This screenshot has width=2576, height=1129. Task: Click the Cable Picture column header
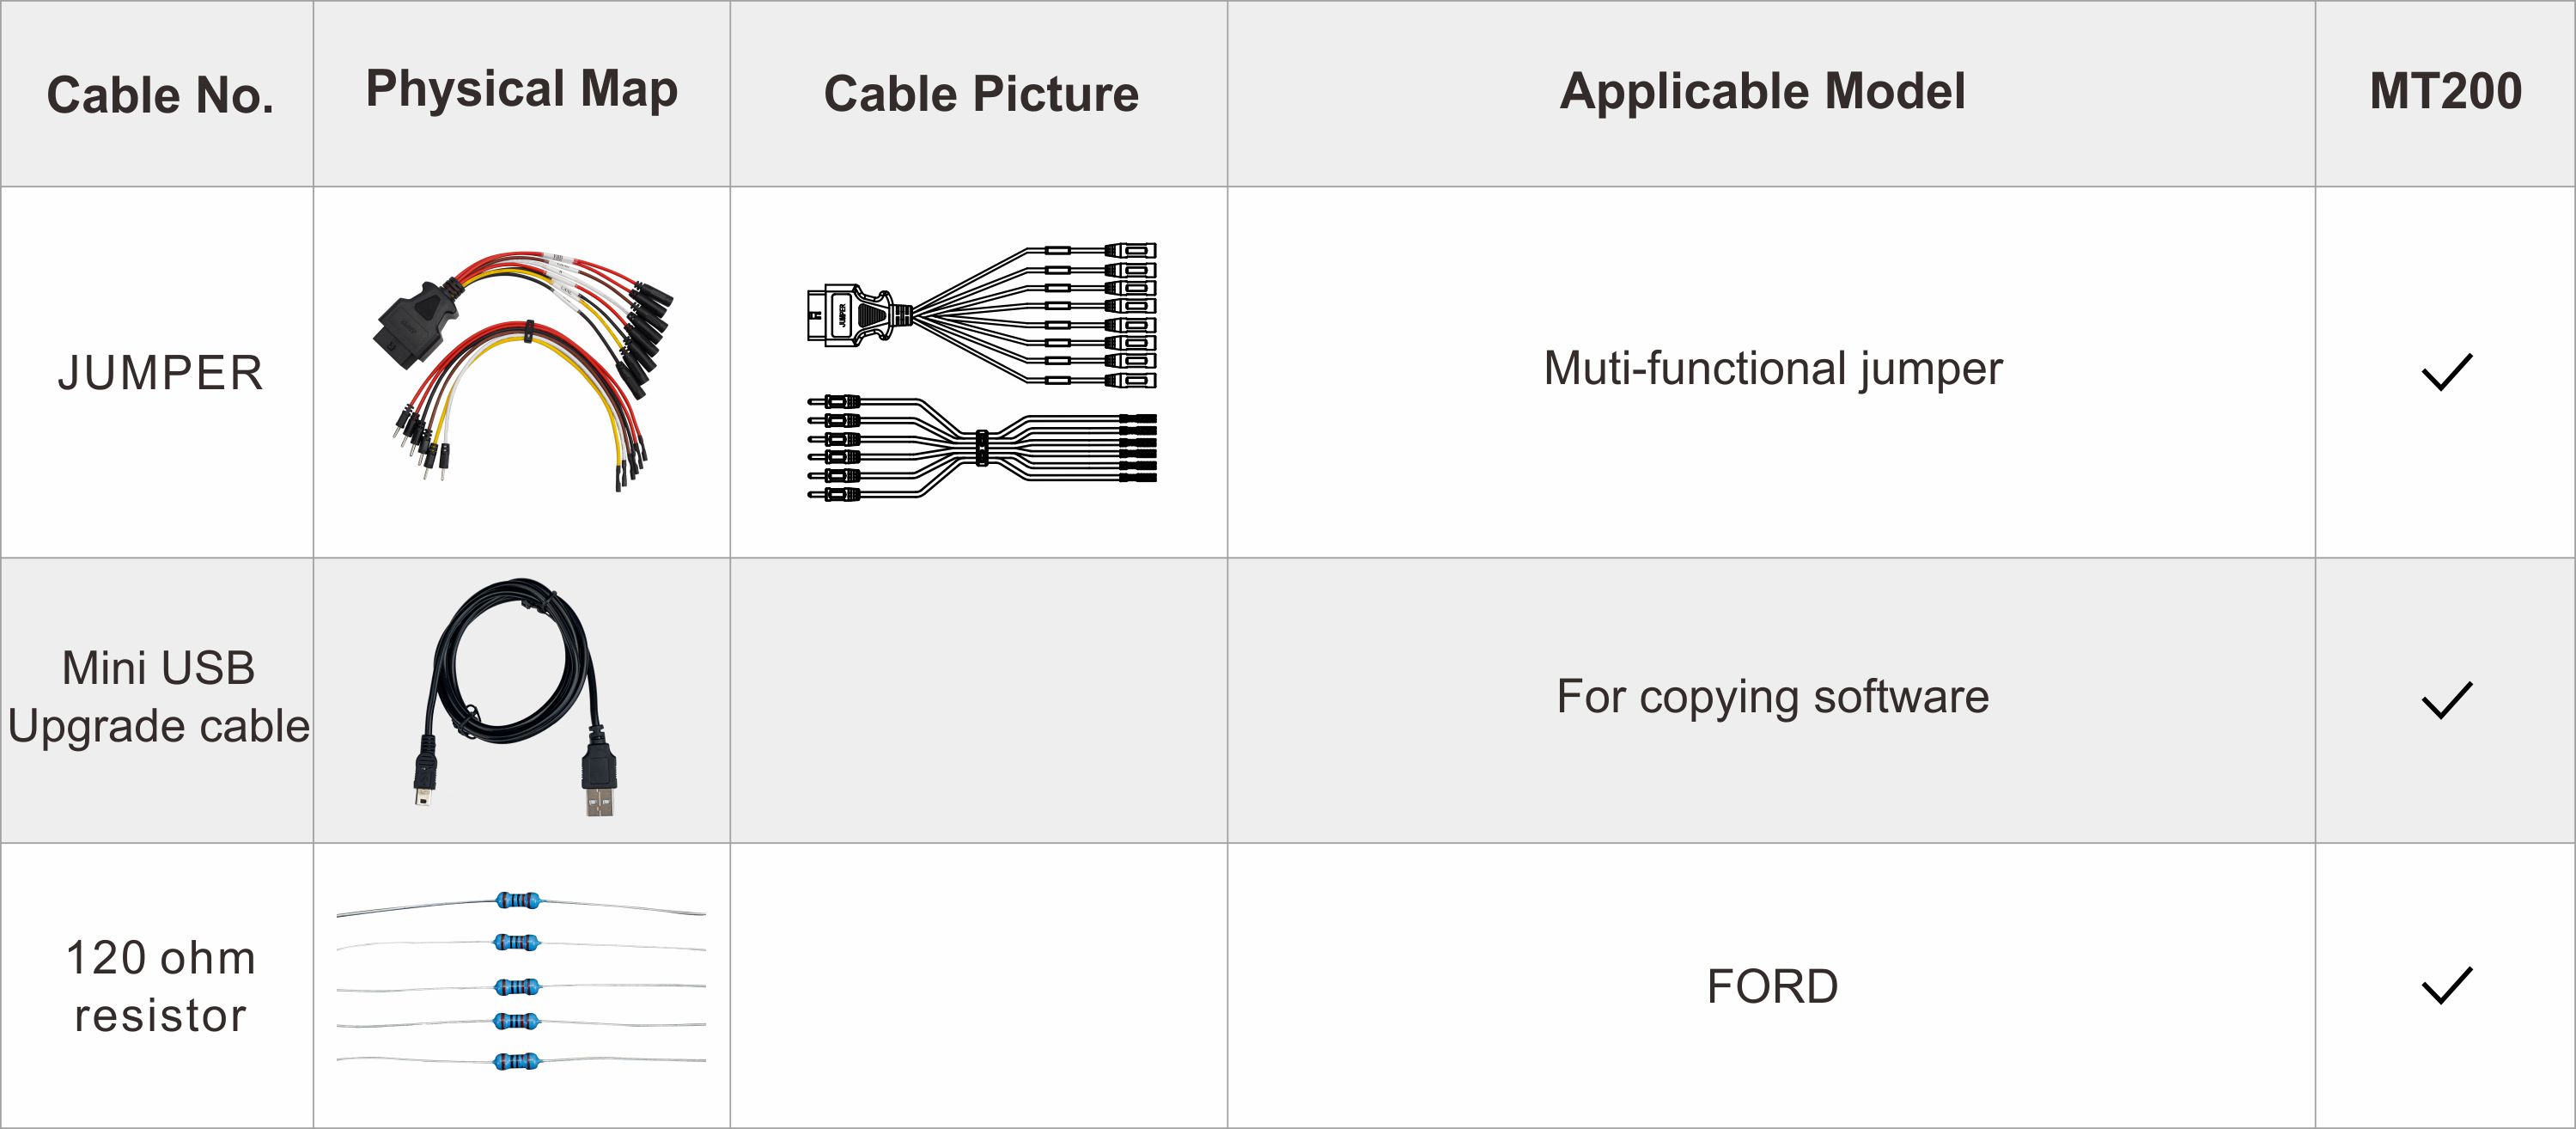pyautogui.click(x=980, y=94)
